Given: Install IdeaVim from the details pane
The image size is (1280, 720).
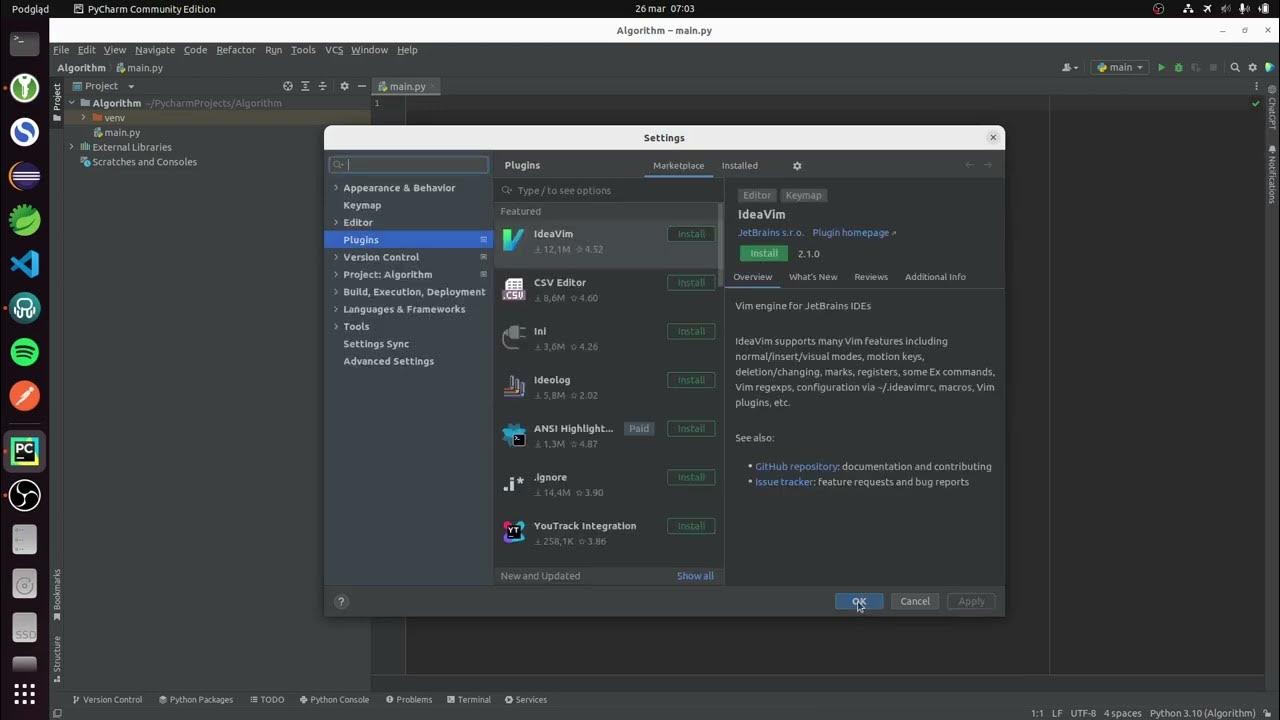Looking at the screenshot, I should tap(764, 254).
